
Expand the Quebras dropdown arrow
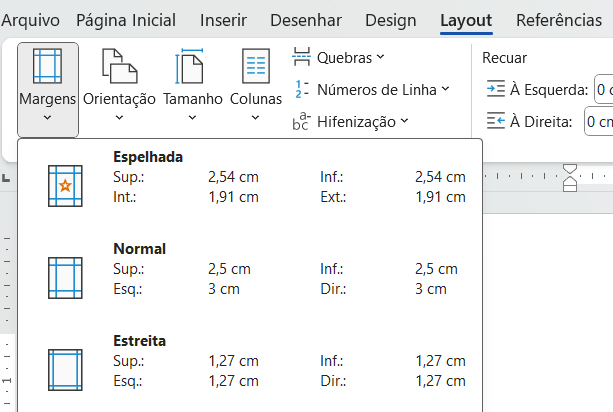pos(381,58)
